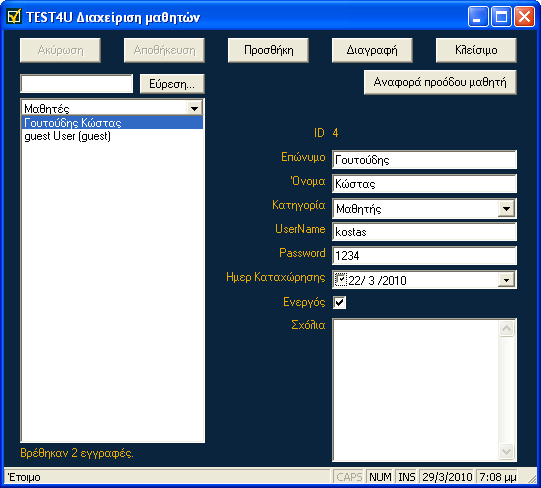Click the scroll-up arrow in Σχόλια box
This screenshot has width=541, height=488.
[506, 328]
